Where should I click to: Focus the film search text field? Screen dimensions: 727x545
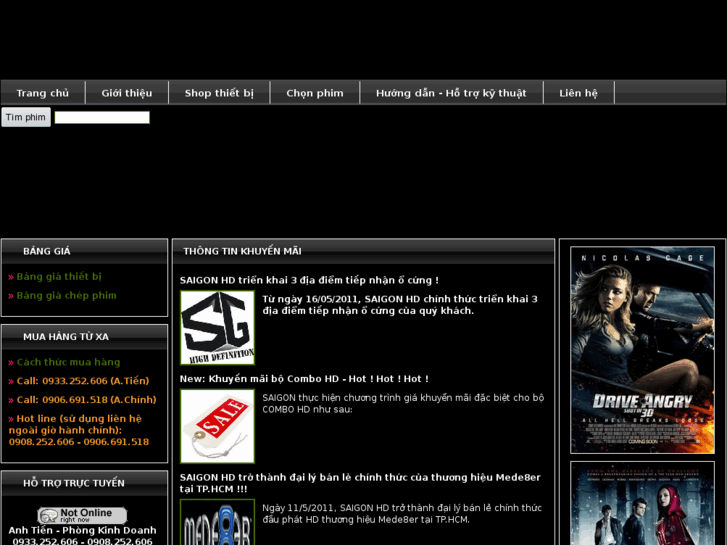click(102, 117)
